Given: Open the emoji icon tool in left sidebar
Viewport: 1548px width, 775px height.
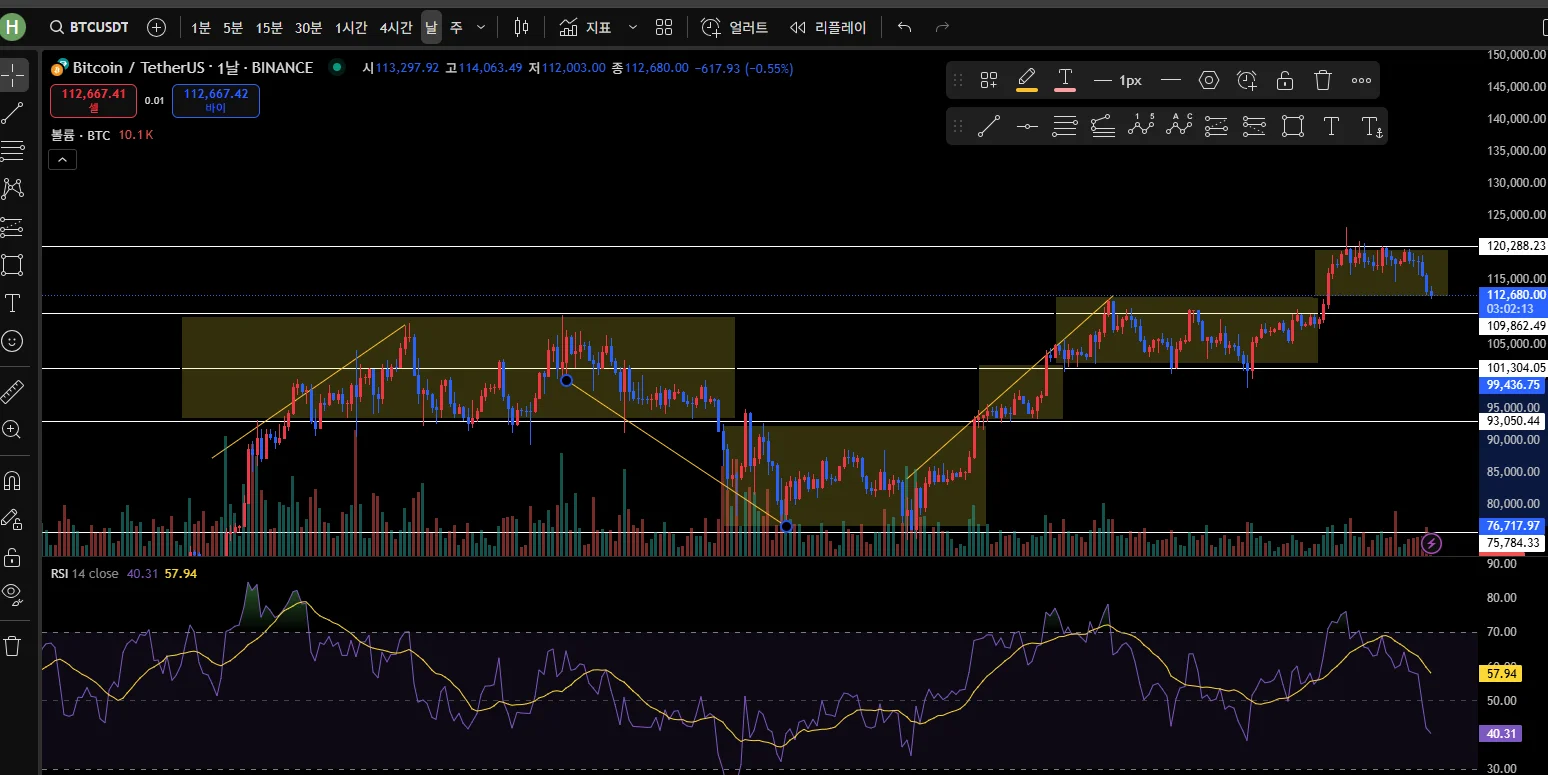Looking at the screenshot, I should pos(12,341).
